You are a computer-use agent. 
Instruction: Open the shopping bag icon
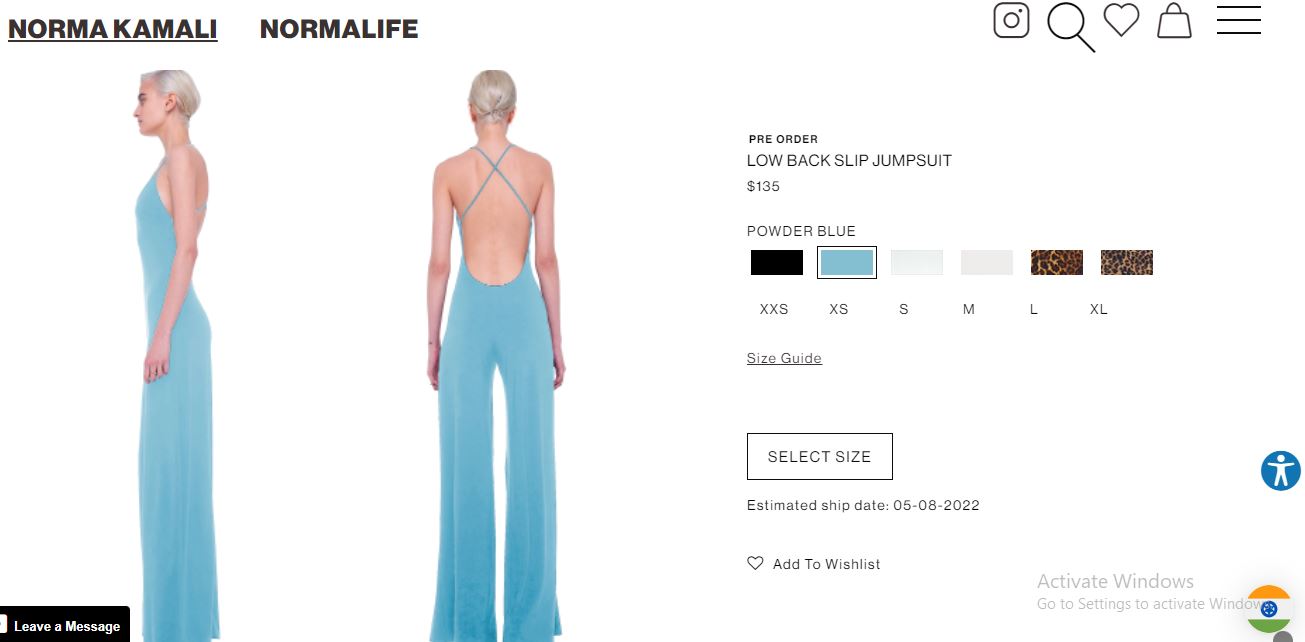pos(1174,21)
